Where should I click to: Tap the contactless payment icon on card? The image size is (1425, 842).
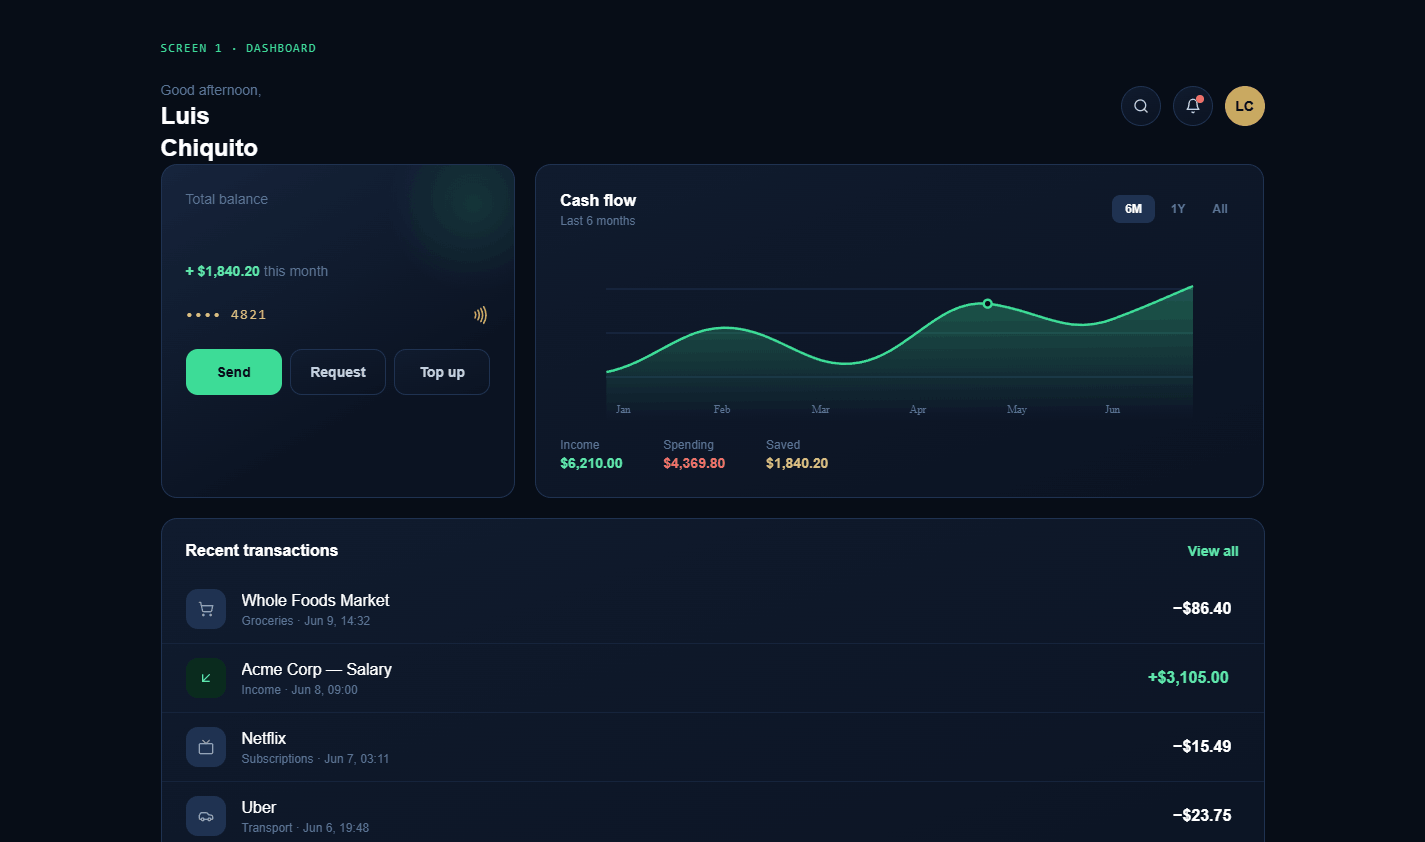click(x=481, y=315)
